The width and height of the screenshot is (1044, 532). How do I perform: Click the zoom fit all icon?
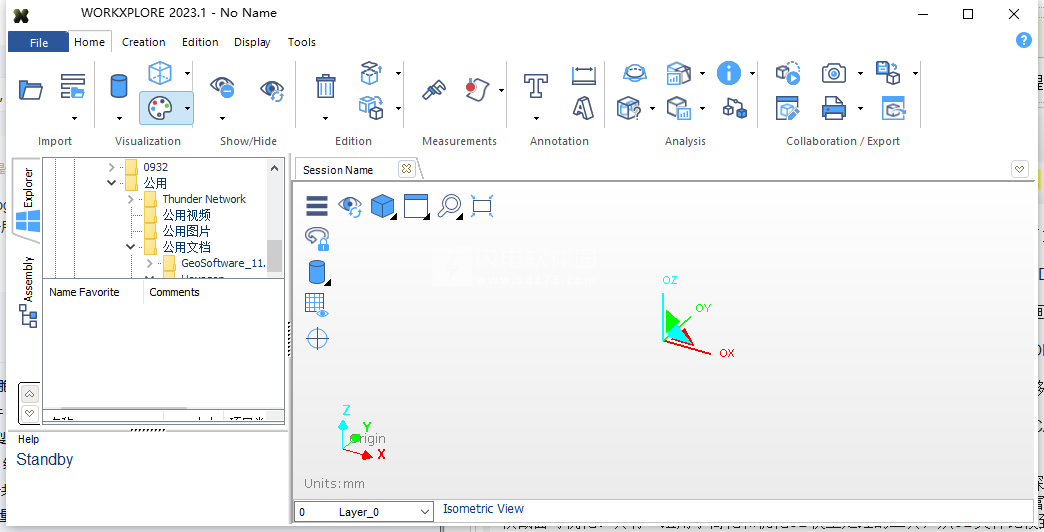click(x=481, y=206)
